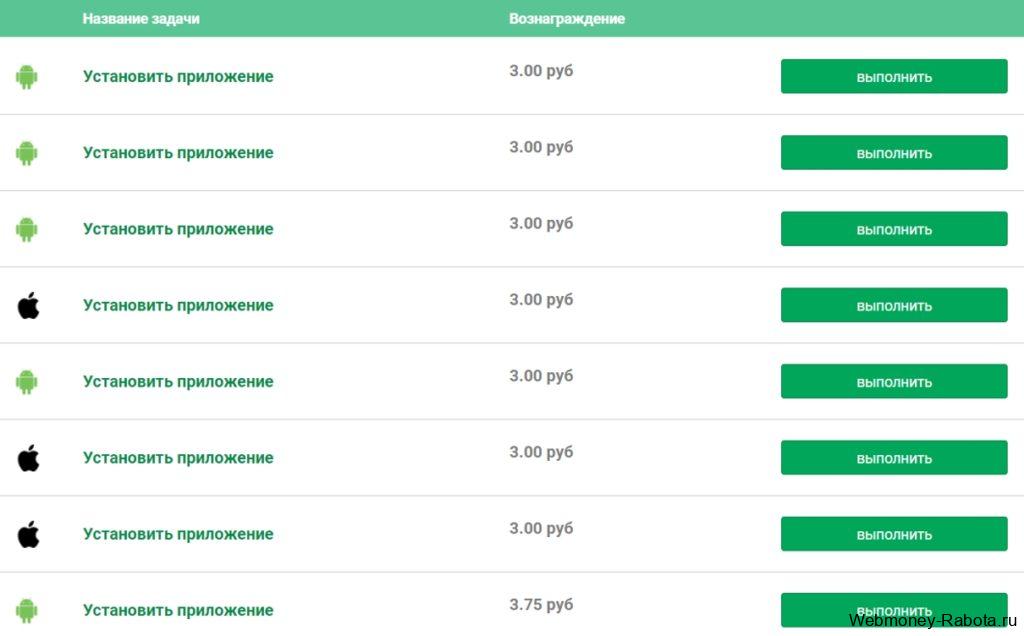This screenshot has height=636, width=1024.
Task: Select '3.00 руб' reward in the fourth row
Action: pyautogui.click(x=541, y=300)
